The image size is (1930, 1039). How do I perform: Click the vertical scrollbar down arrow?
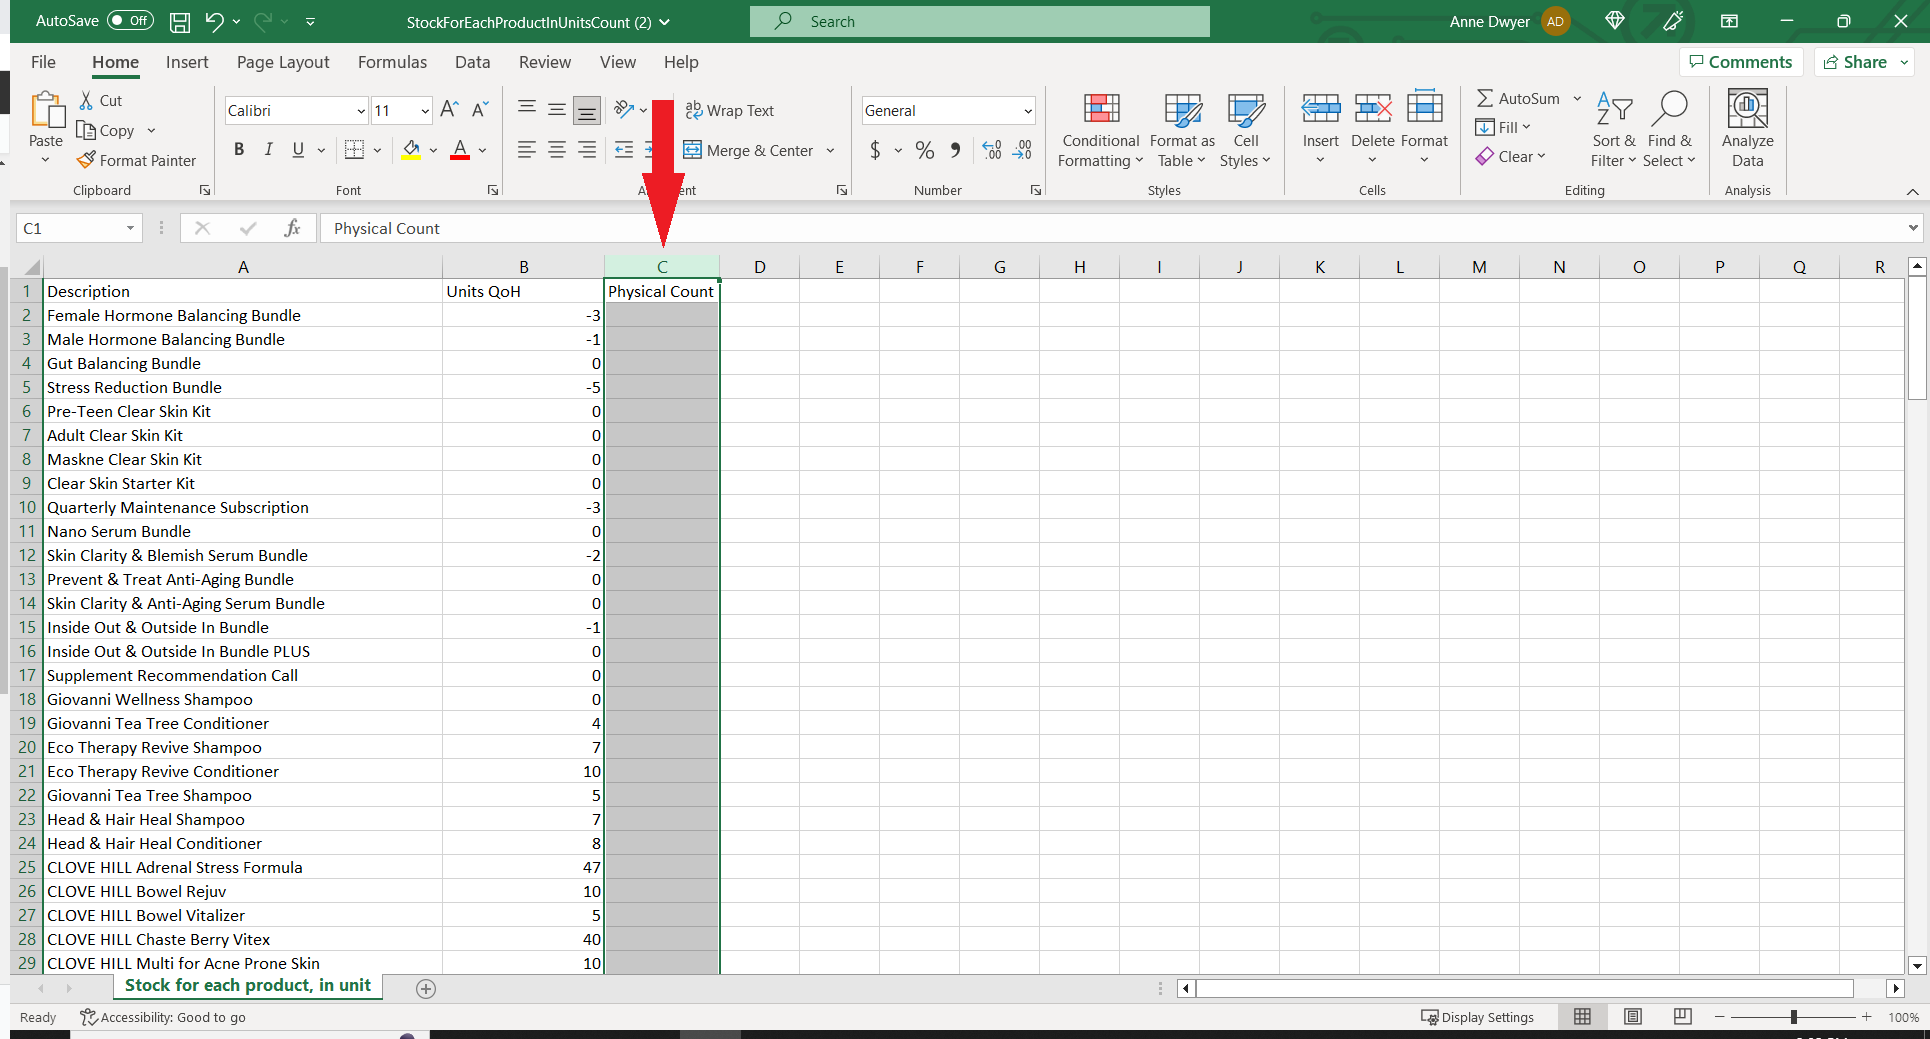tap(1917, 965)
